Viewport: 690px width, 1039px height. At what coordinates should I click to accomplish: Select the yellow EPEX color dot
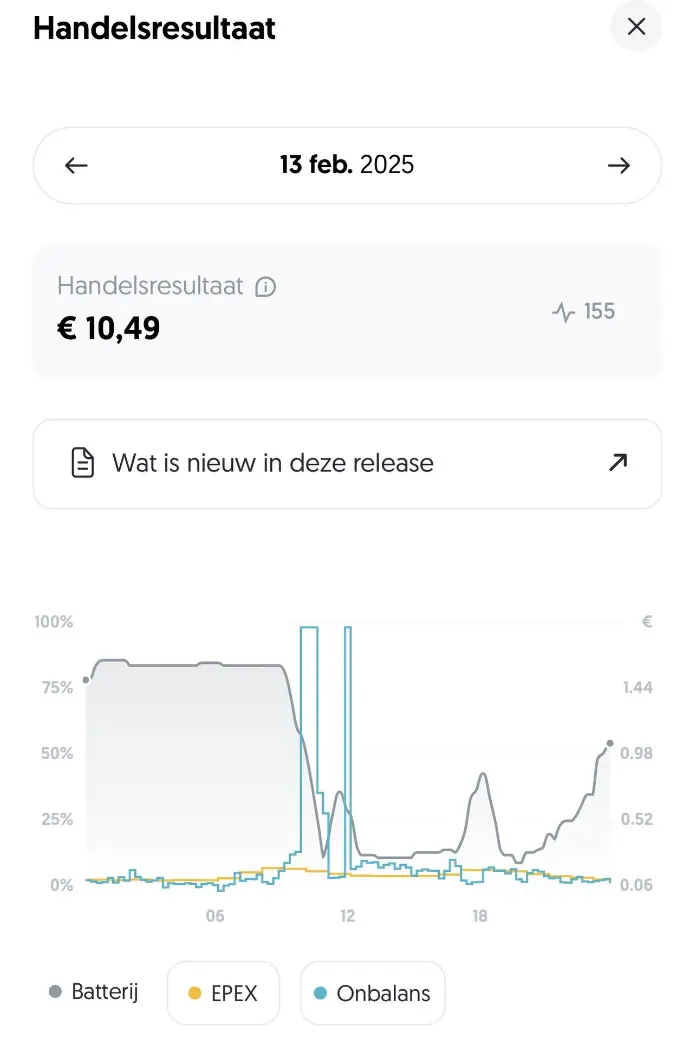[194, 993]
